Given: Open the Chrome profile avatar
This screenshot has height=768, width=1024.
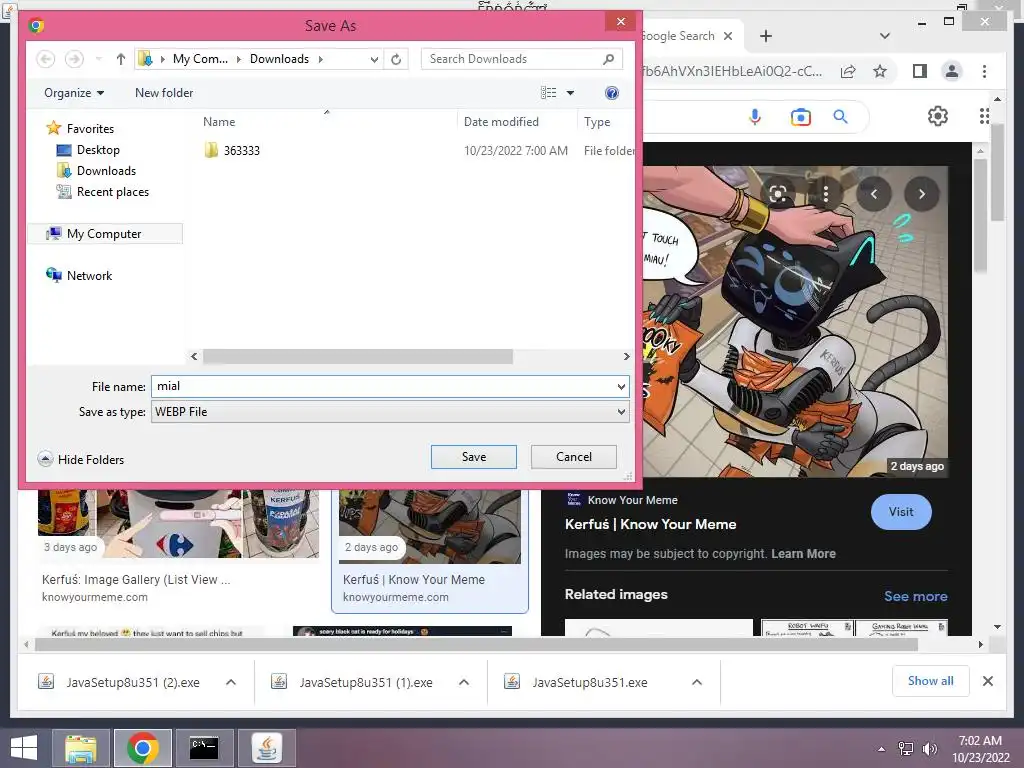Looking at the screenshot, I should (x=952, y=71).
